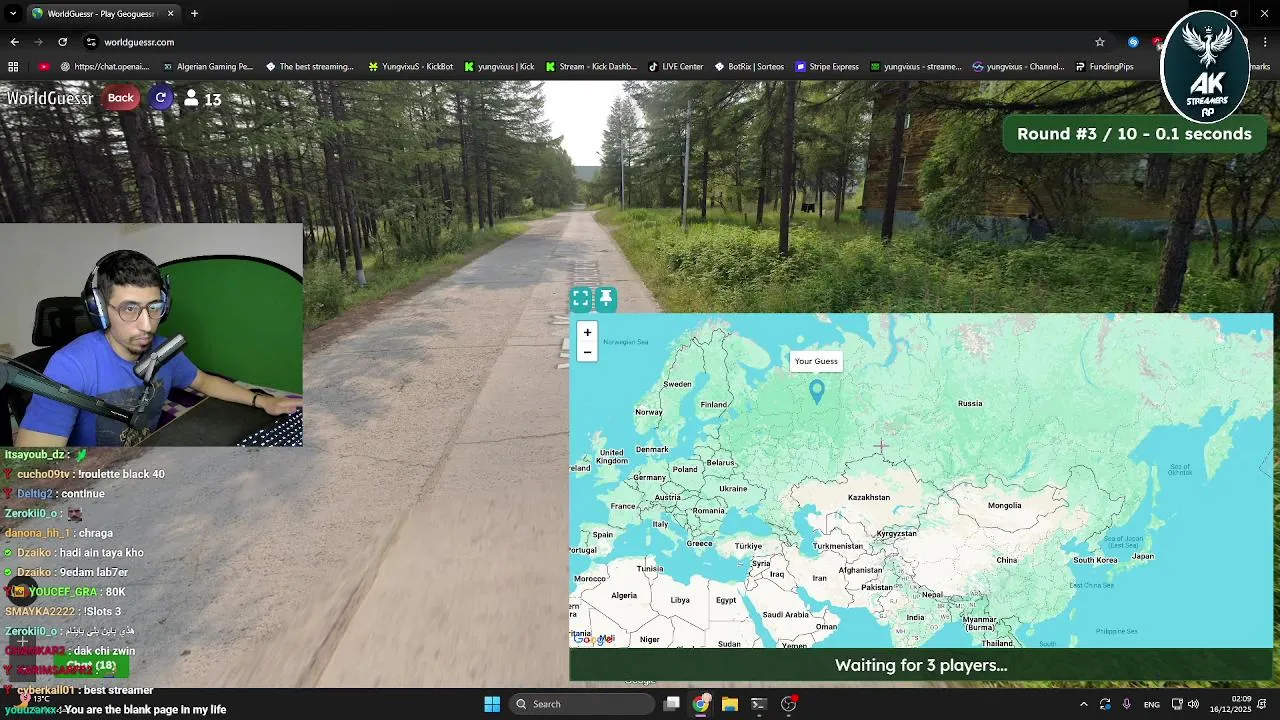This screenshot has width=1280, height=720.
Task: Open the chat.openai bookmark
Action: point(105,67)
